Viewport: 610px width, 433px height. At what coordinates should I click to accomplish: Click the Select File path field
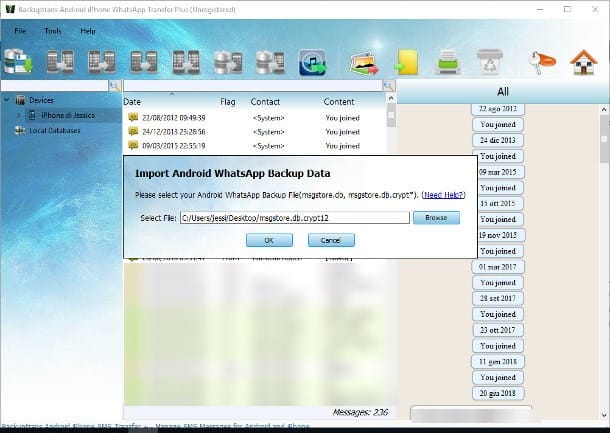(x=294, y=218)
